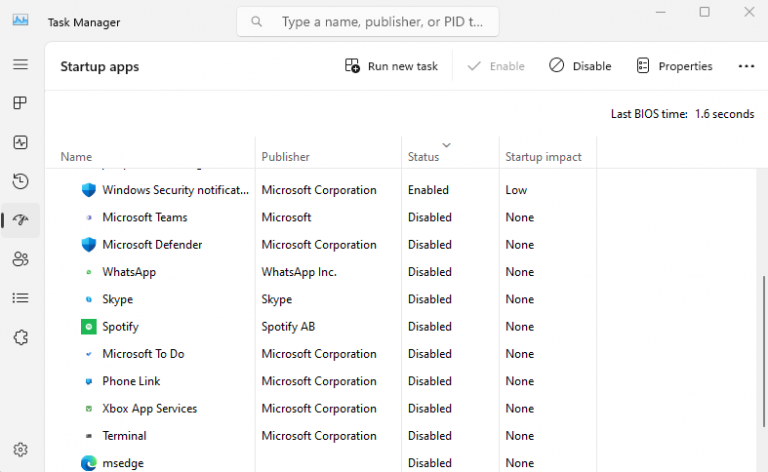Sort by the Publisher column header
Image resolution: width=768 pixels, height=472 pixels.
click(x=285, y=157)
